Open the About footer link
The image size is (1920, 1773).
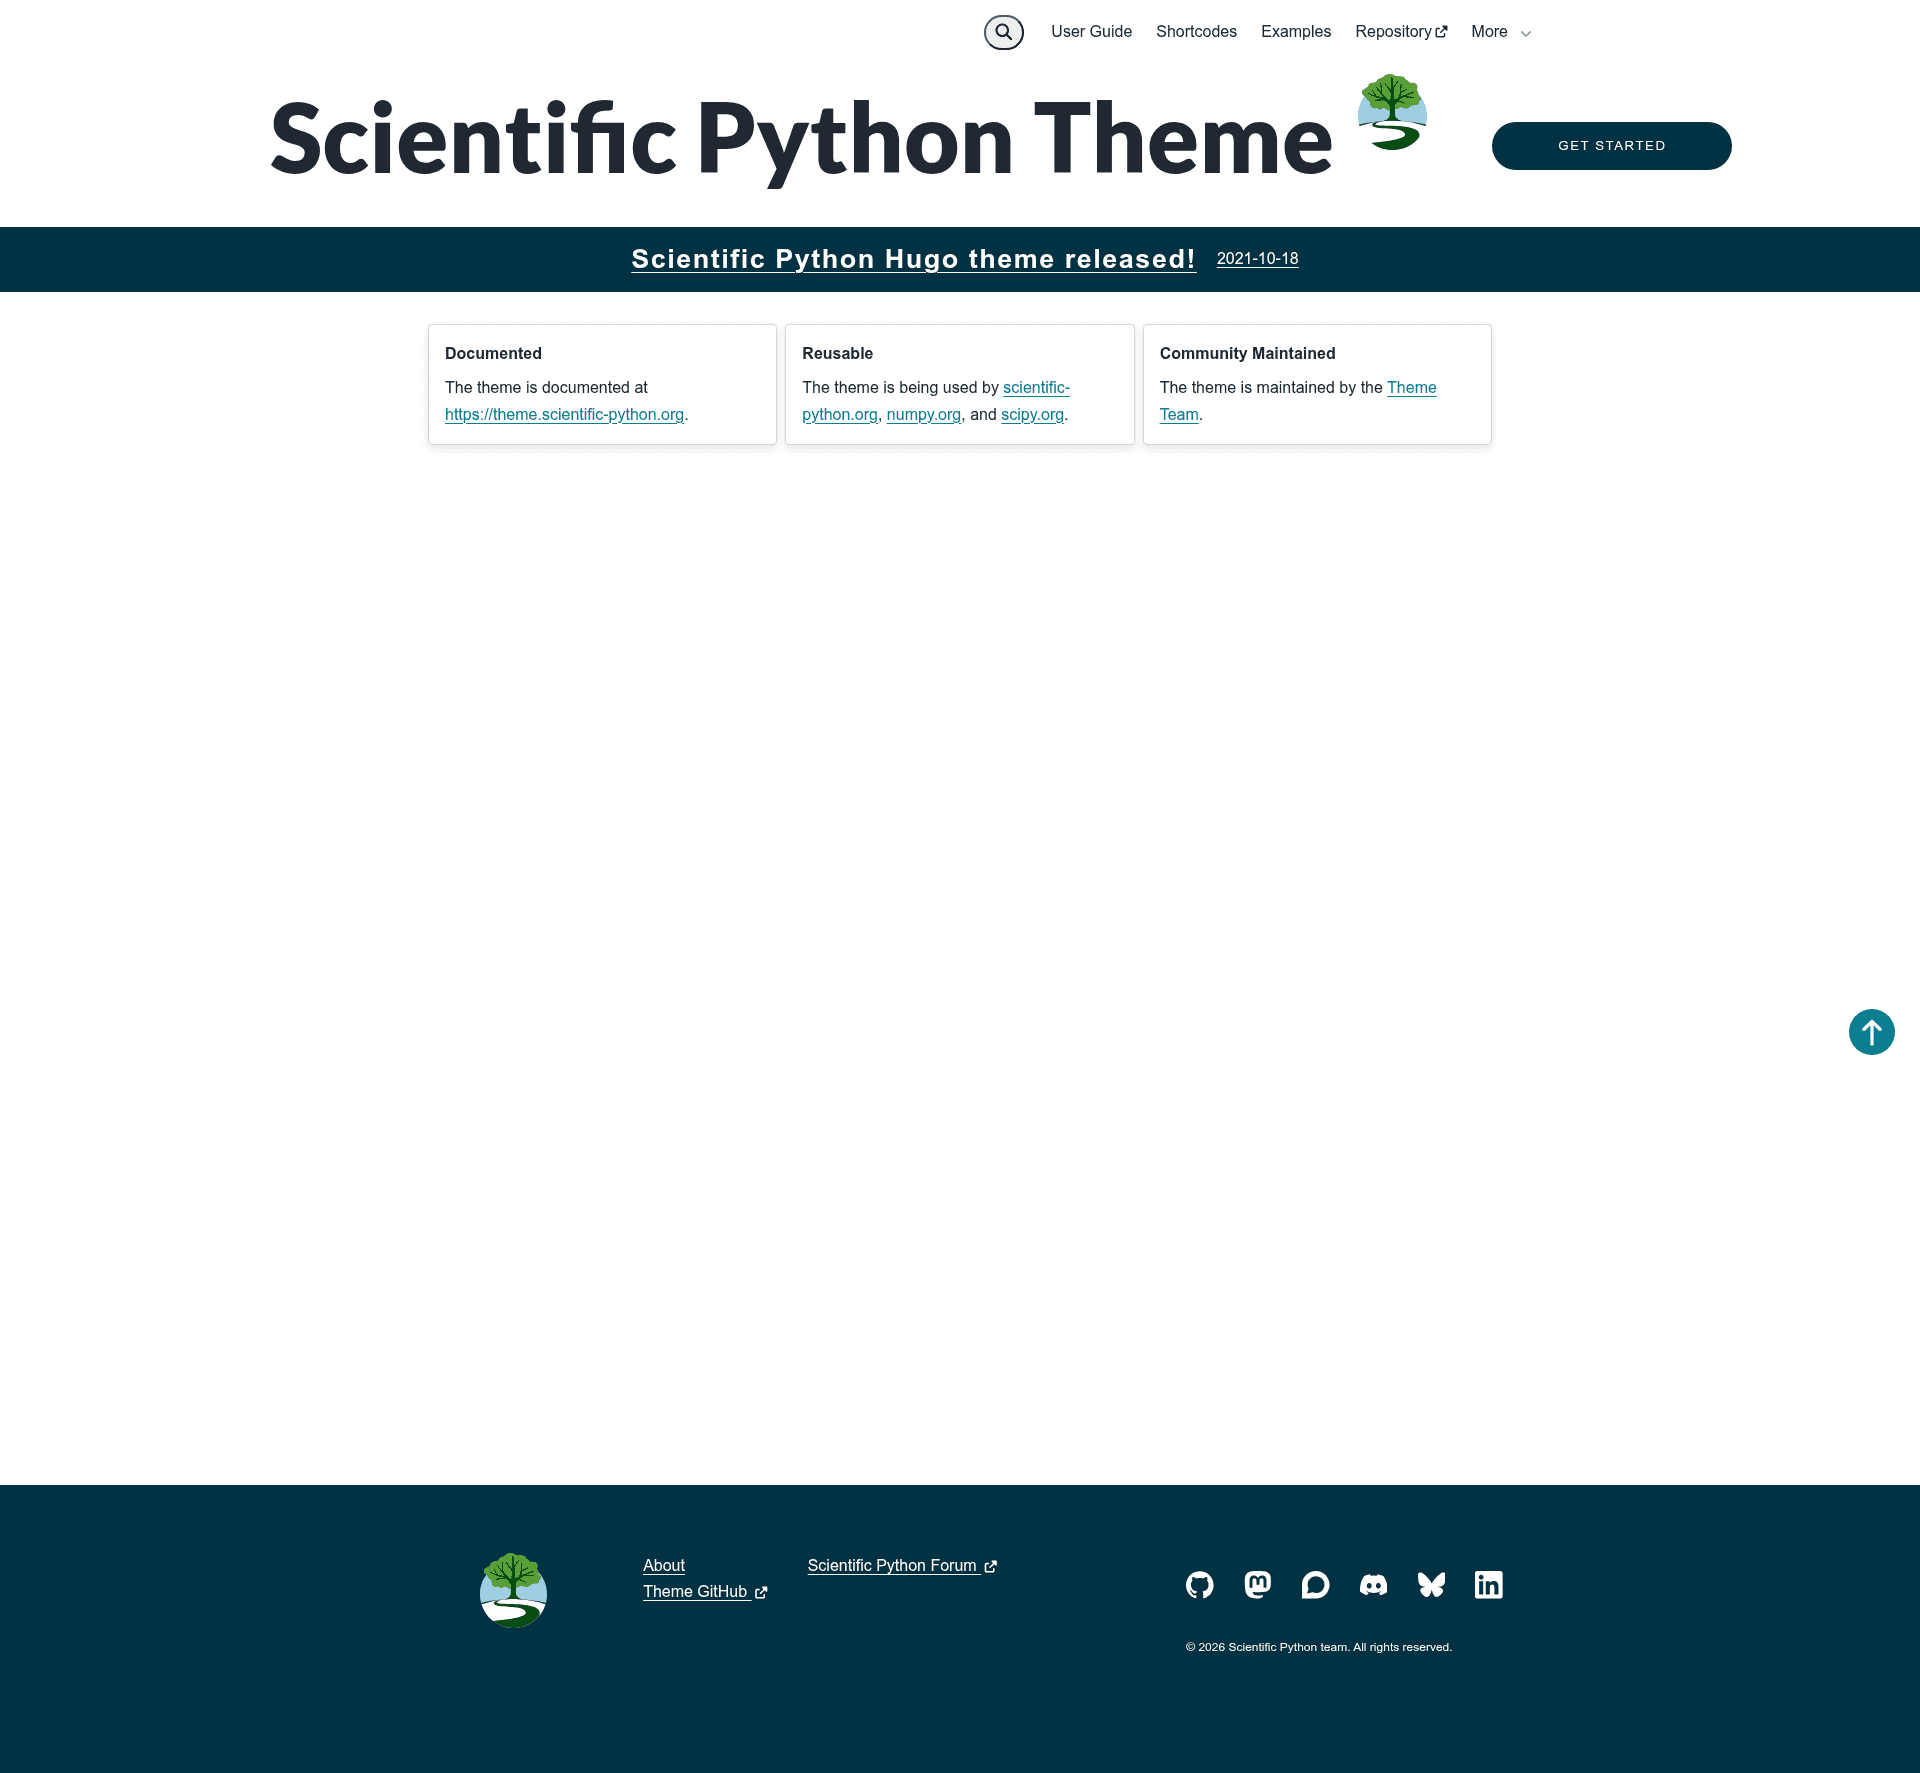coord(663,1565)
